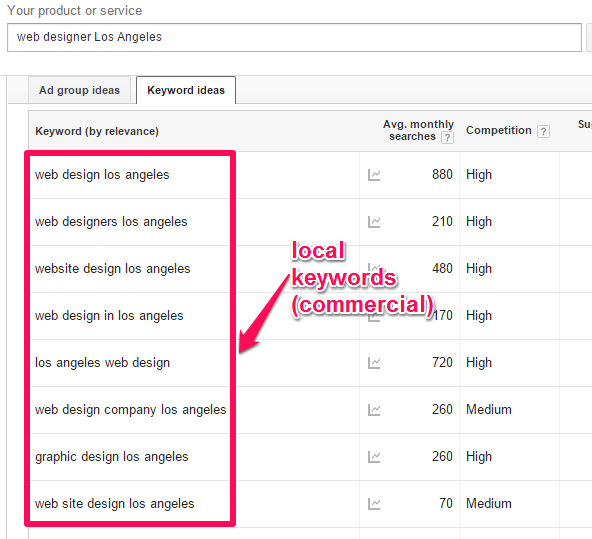Select keyword web design los angeles
Screen dimensions: 592x539
point(102,175)
